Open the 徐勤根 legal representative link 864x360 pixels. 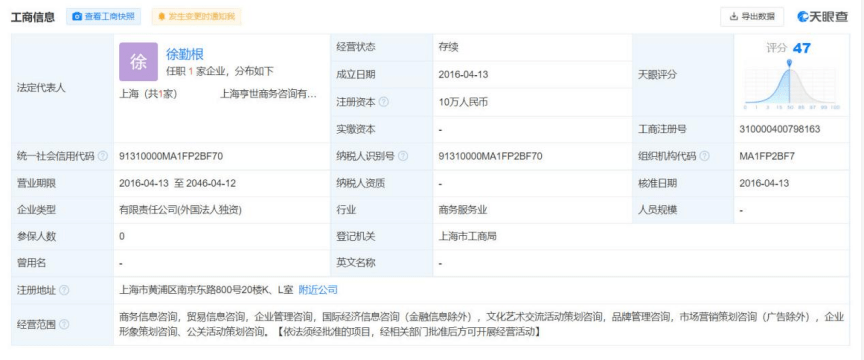pyautogui.click(x=185, y=54)
